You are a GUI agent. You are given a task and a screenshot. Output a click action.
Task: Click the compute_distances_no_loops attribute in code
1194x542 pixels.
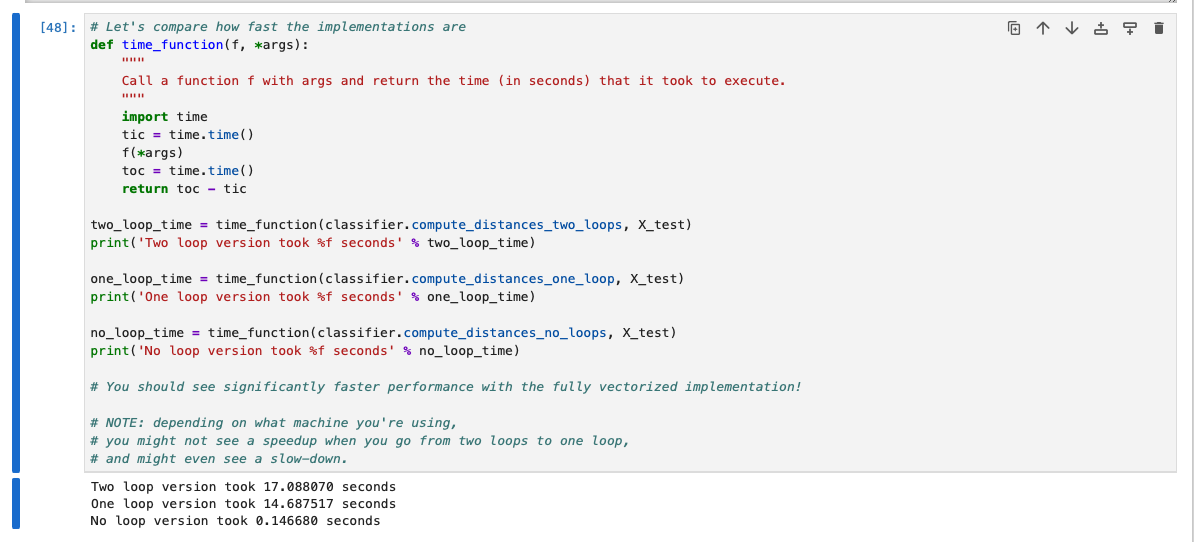click(506, 333)
